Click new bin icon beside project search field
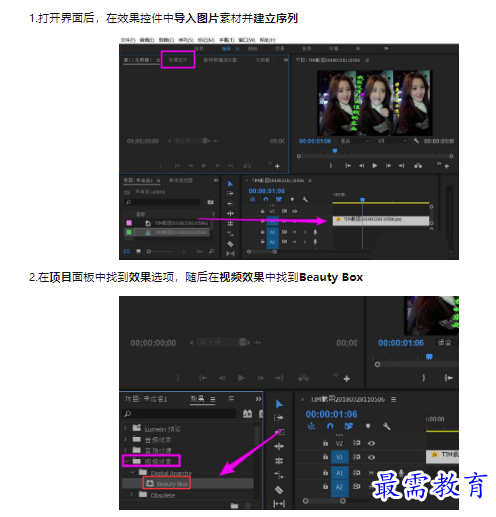The image size is (496, 517). coord(210,202)
